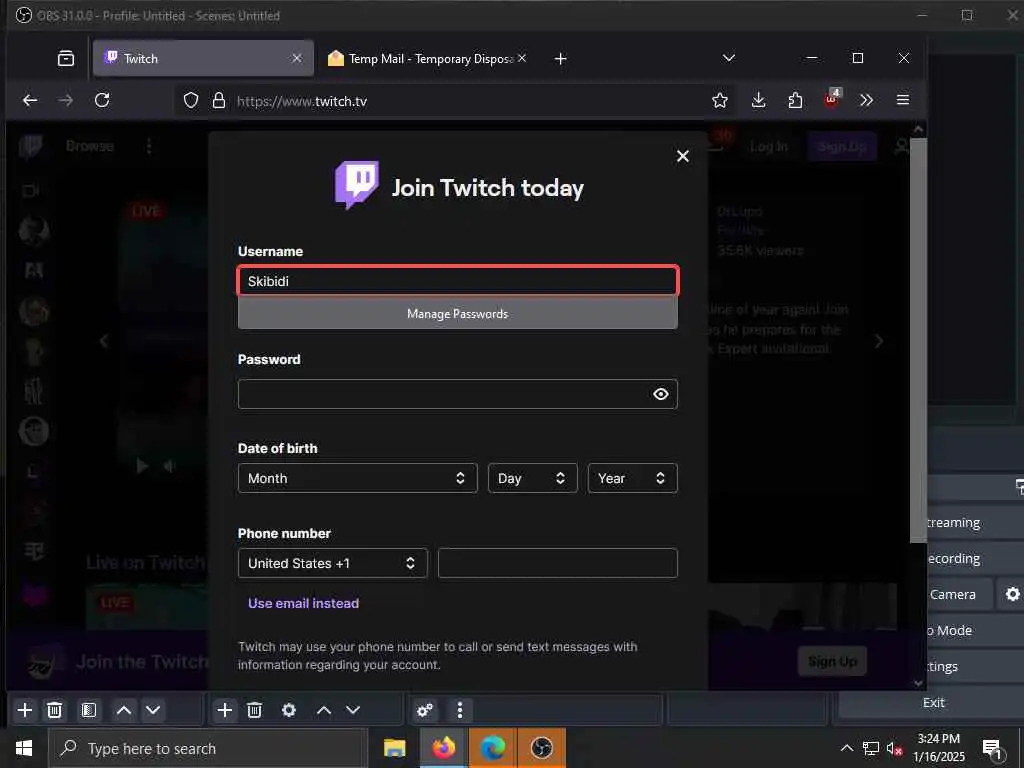
Task: Go back in Firefox
Action: click(30, 100)
